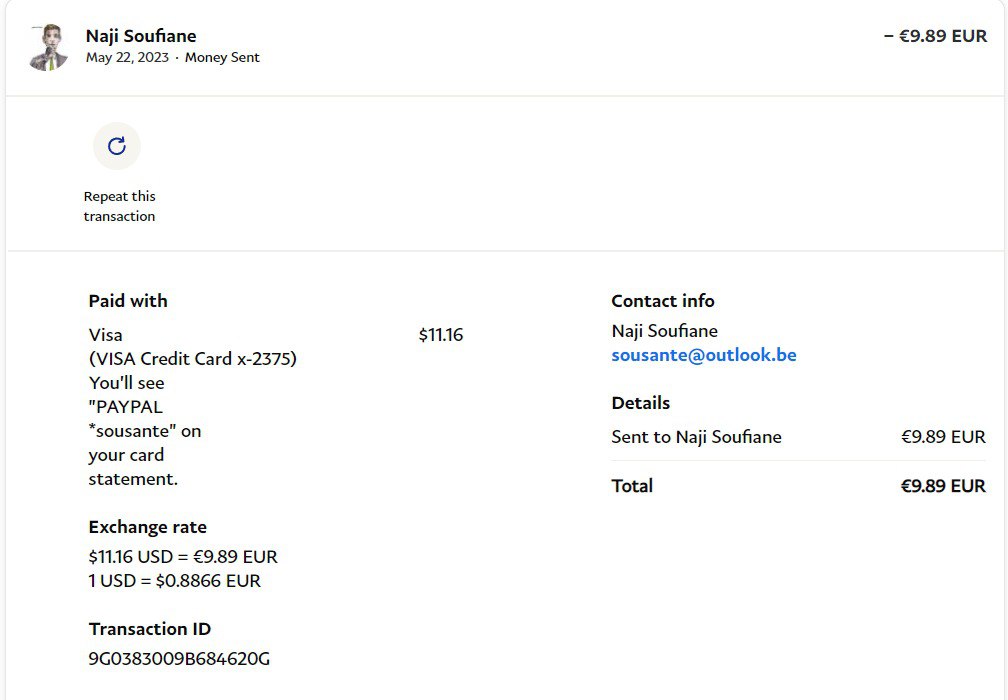The width and height of the screenshot is (1008, 700).
Task: Click the Total €9.89 EUR amount
Action: tap(942, 486)
